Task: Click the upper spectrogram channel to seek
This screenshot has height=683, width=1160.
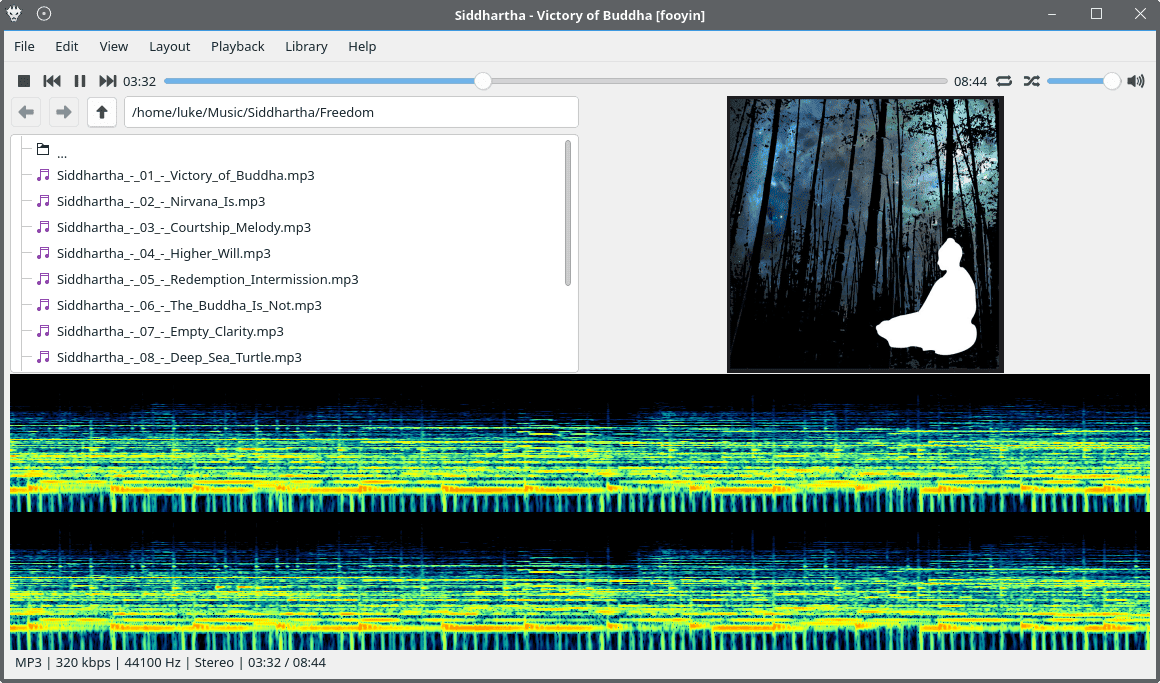Action: (579, 443)
